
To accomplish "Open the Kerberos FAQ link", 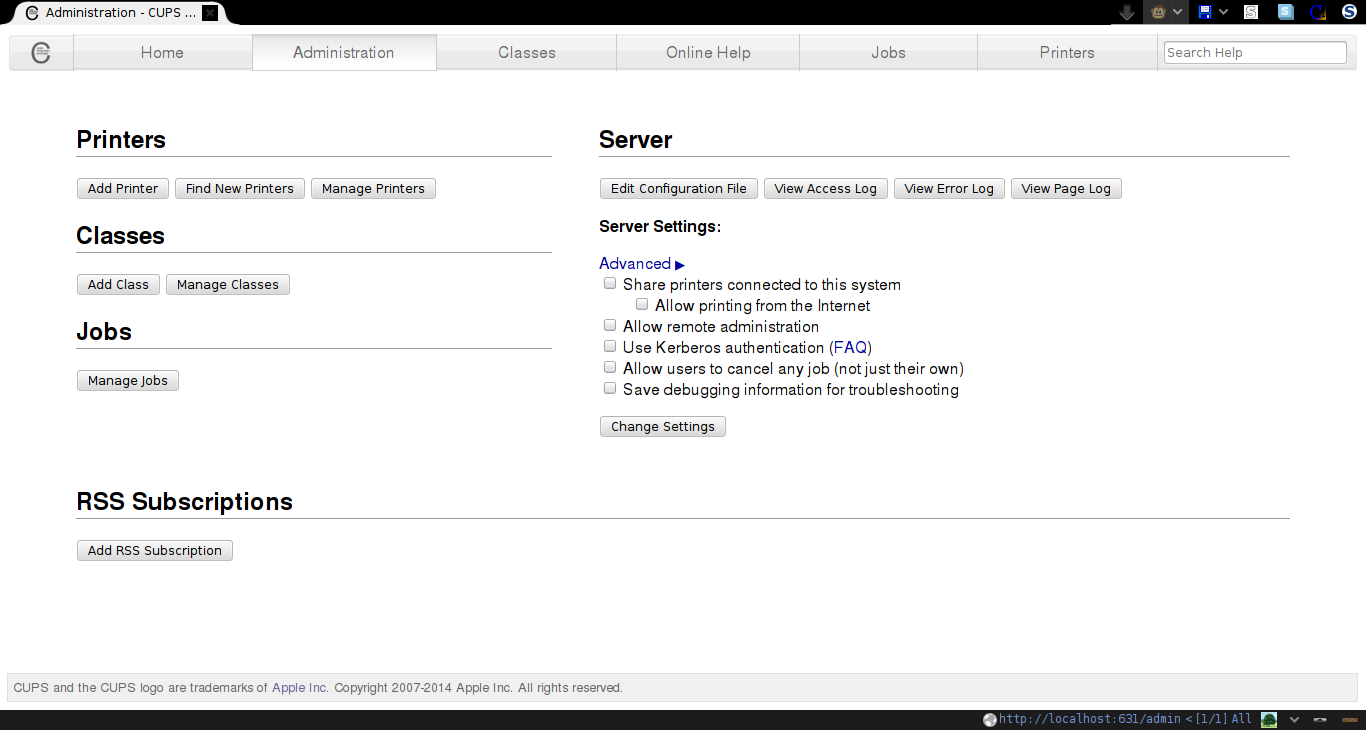I will (852, 348).
